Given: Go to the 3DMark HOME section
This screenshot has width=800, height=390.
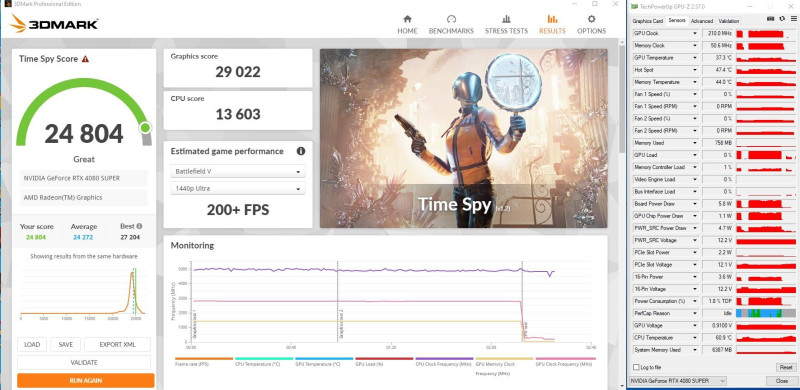Looking at the screenshot, I should [x=407, y=25].
